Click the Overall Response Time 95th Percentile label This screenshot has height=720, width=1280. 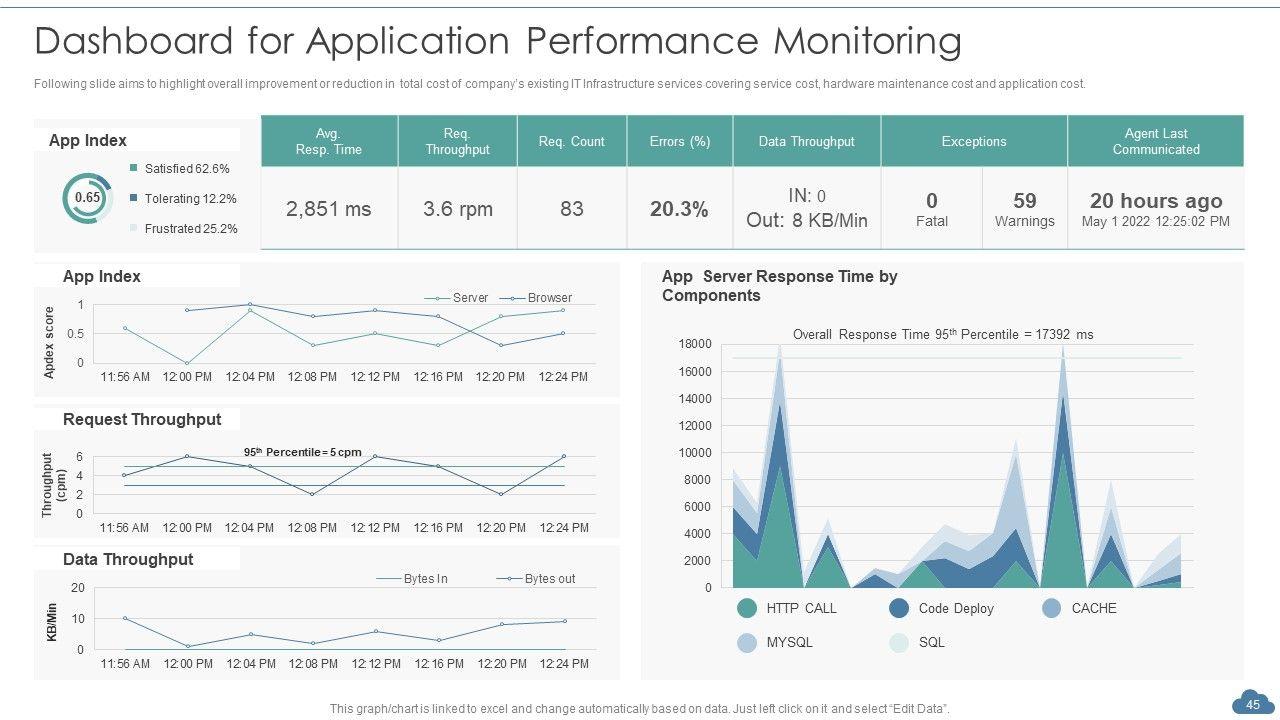[x=942, y=335]
